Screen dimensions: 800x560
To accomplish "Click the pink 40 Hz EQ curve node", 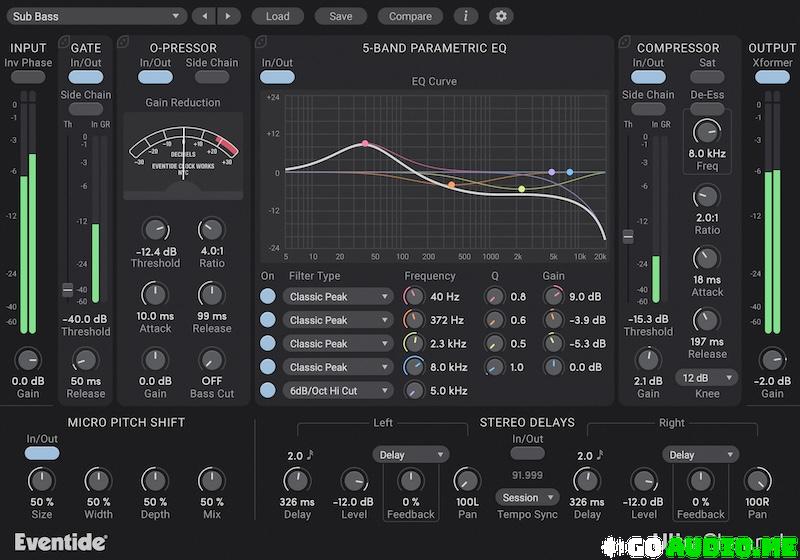I will 365,143.
